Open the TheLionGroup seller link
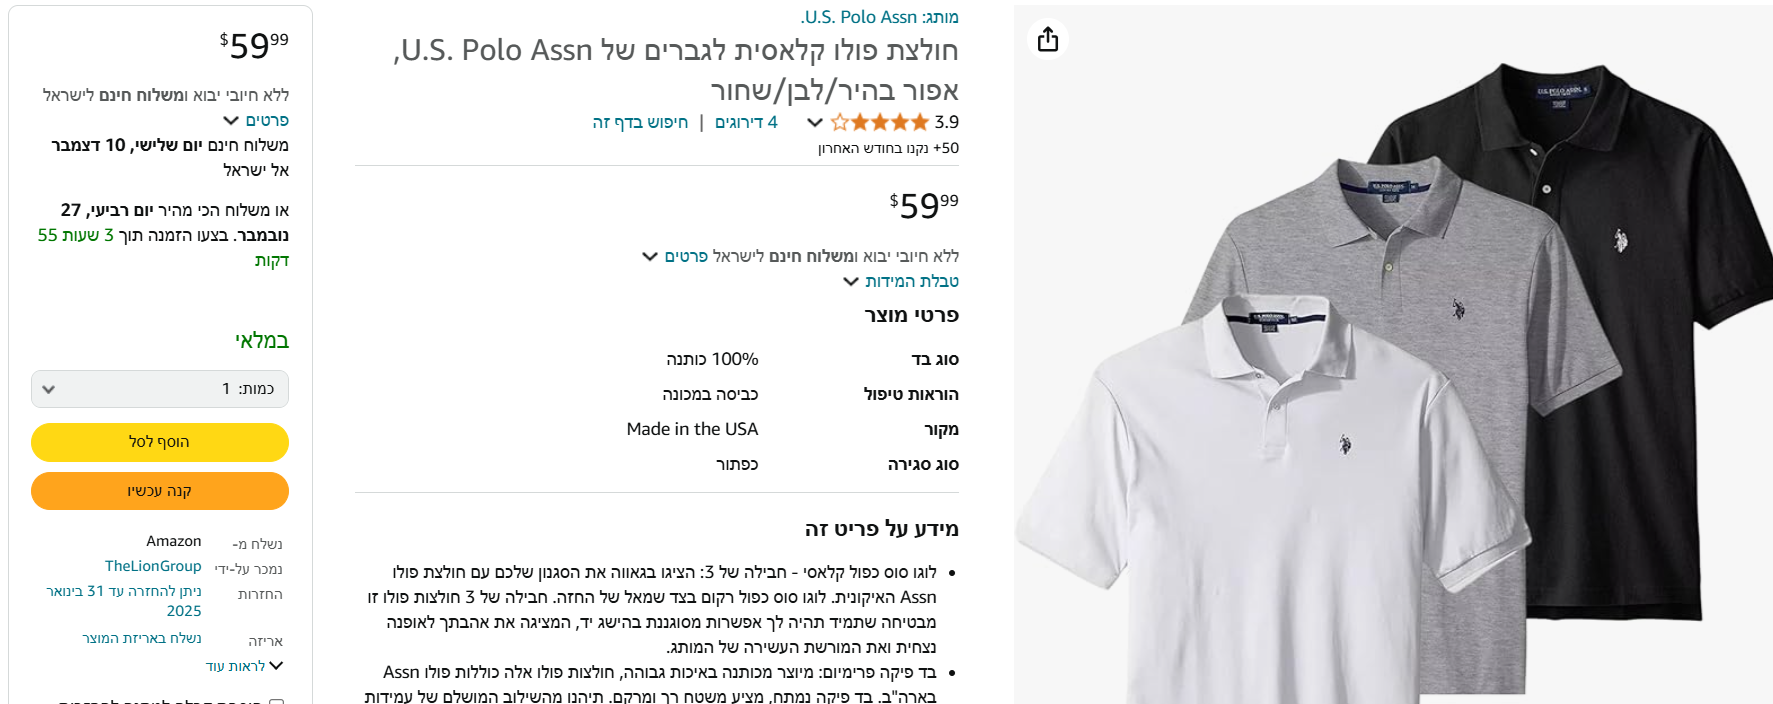 tap(153, 566)
